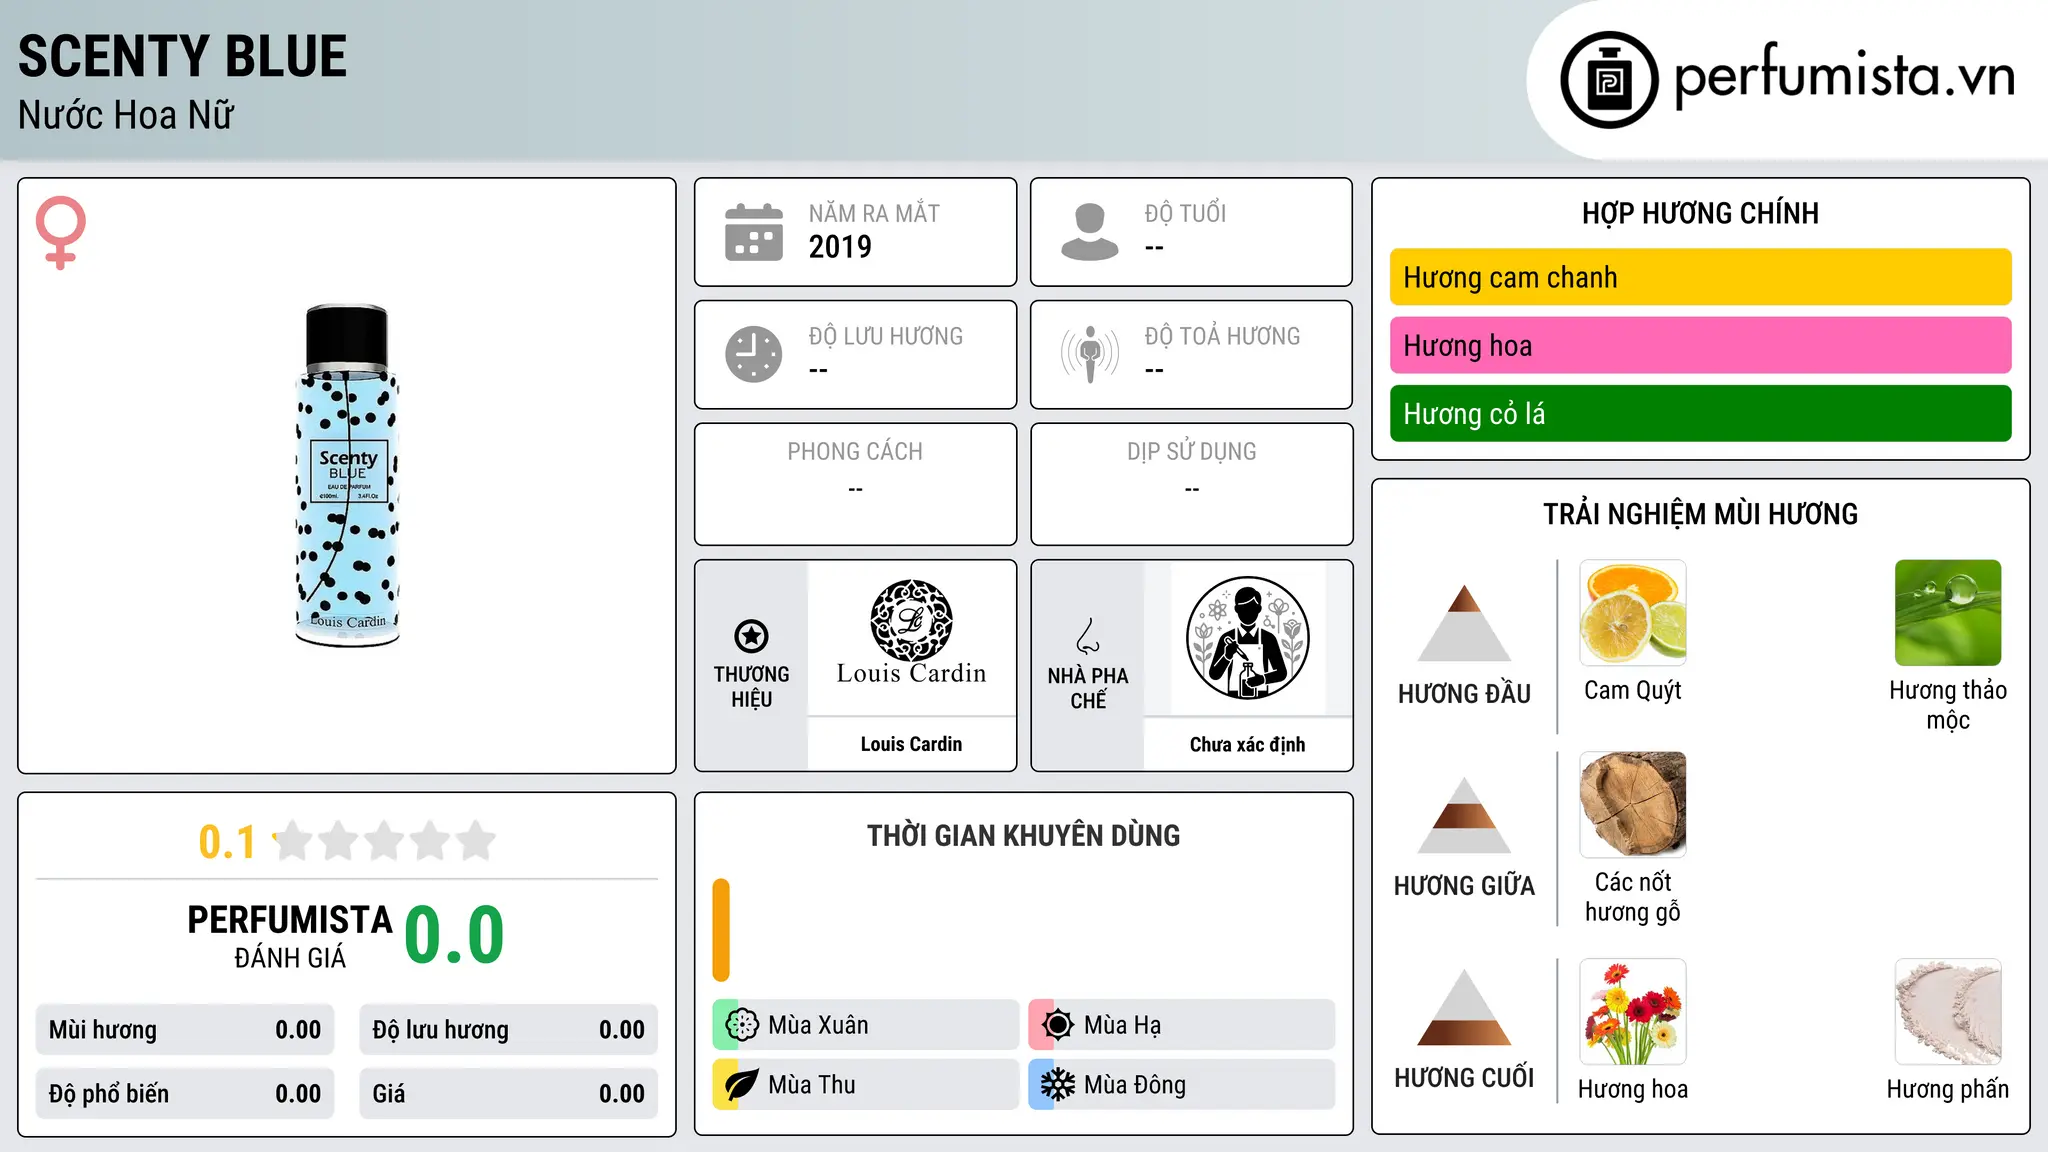This screenshot has width=2048, height=1152.
Task: Select the Cam Quýt citrus note image
Action: 1633,613
